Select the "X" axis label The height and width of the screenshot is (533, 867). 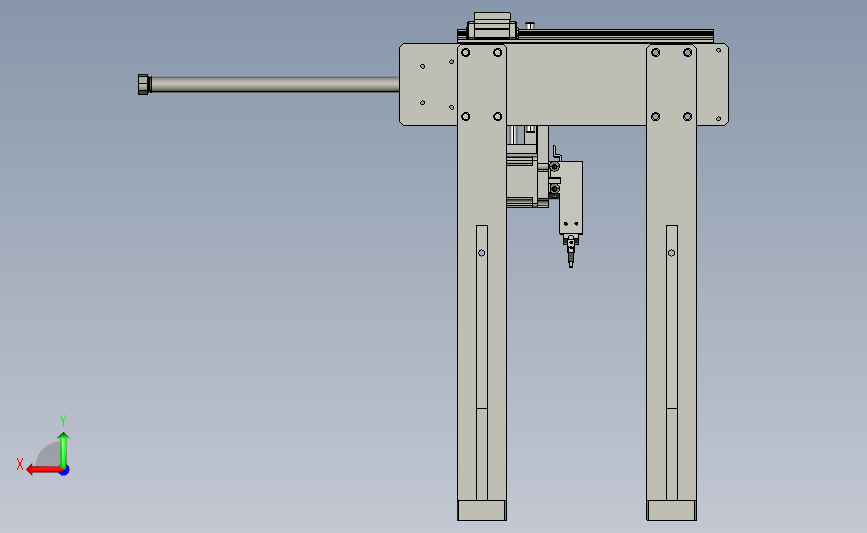pos(20,464)
